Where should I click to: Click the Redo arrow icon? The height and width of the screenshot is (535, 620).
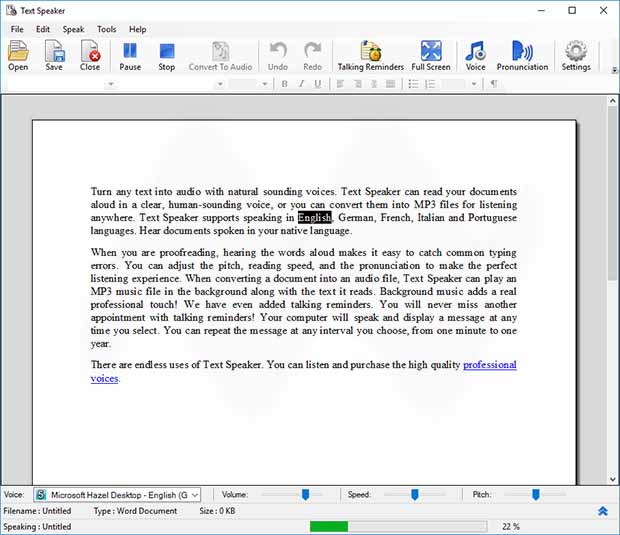312,56
